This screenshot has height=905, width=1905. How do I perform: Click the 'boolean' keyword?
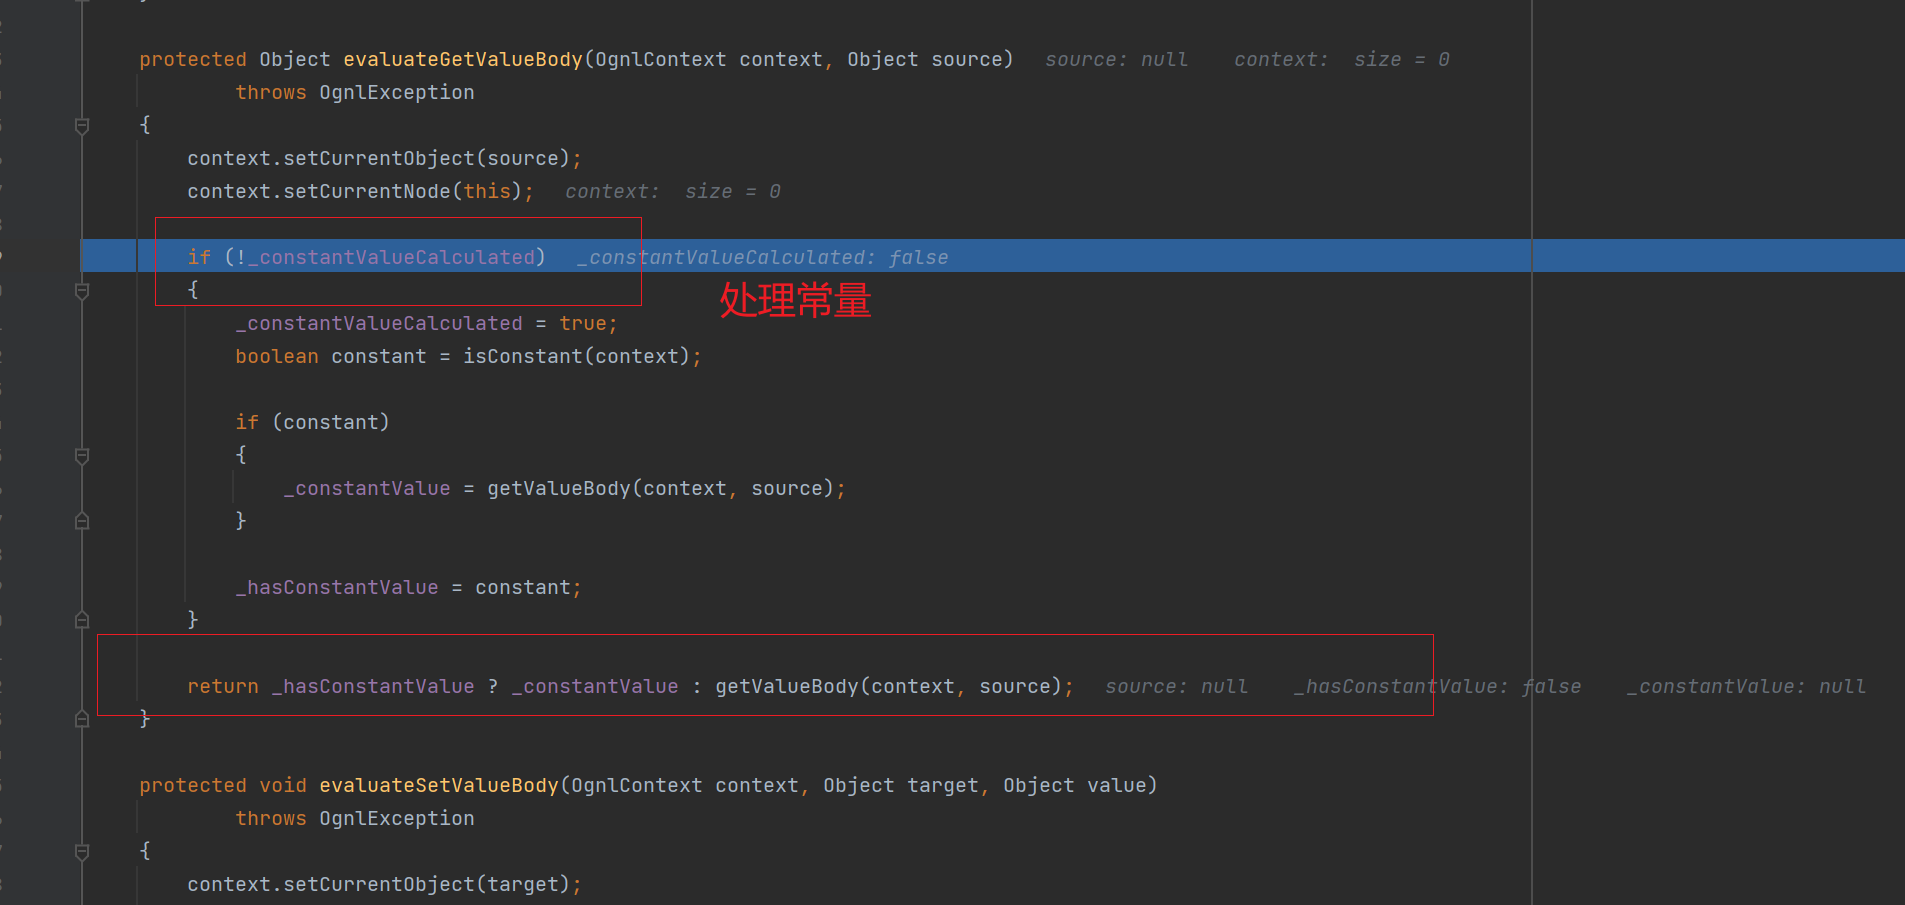coord(277,357)
